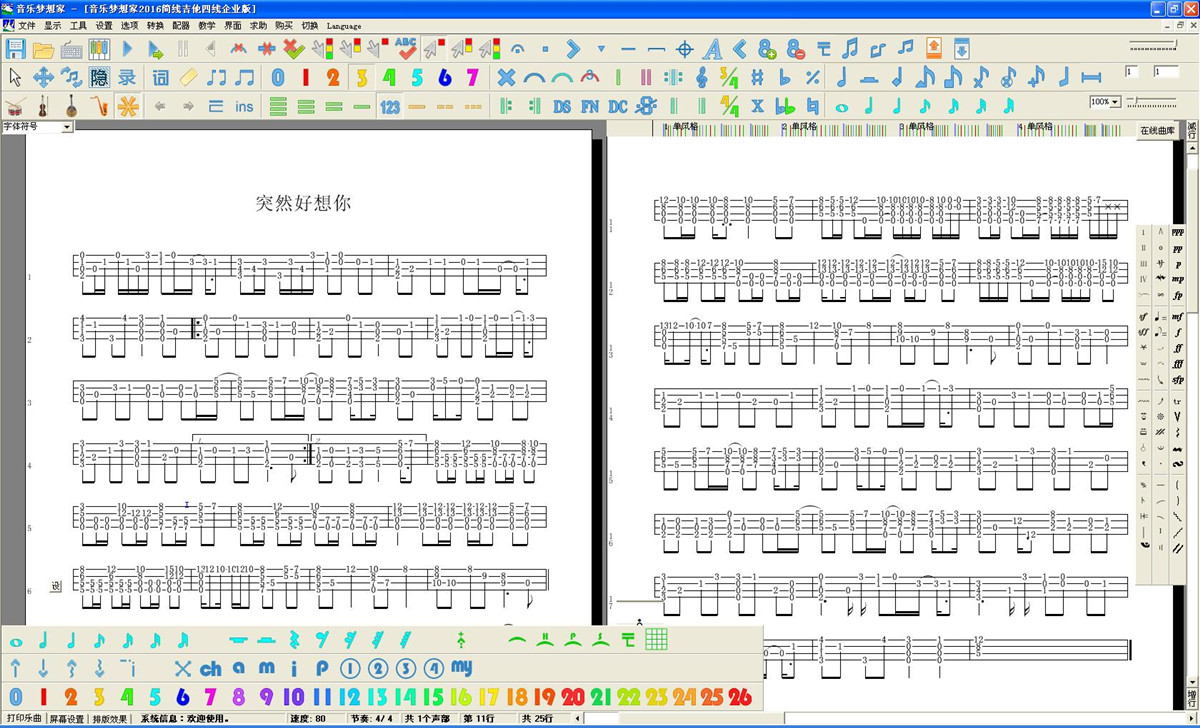Open the 100% zoom dropdown
Image resolution: width=1200 pixels, height=728 pixels.
(1117, 102)
